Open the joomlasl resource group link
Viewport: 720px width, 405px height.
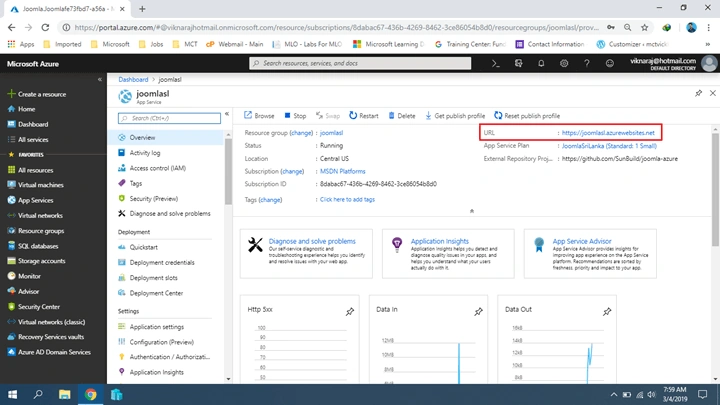[332, 133]
